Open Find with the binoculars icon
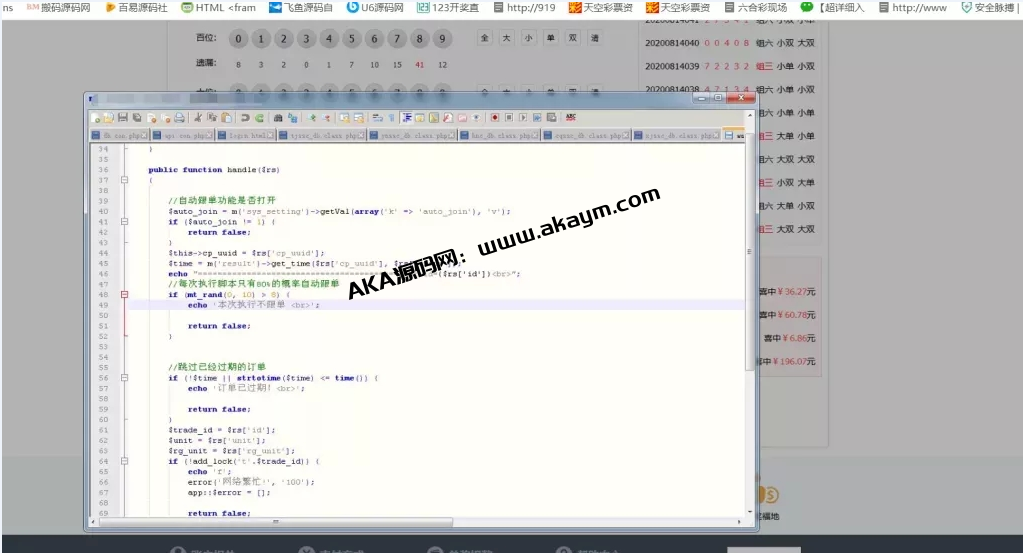Screen dimensions: 1023x553 click(278, 118)
